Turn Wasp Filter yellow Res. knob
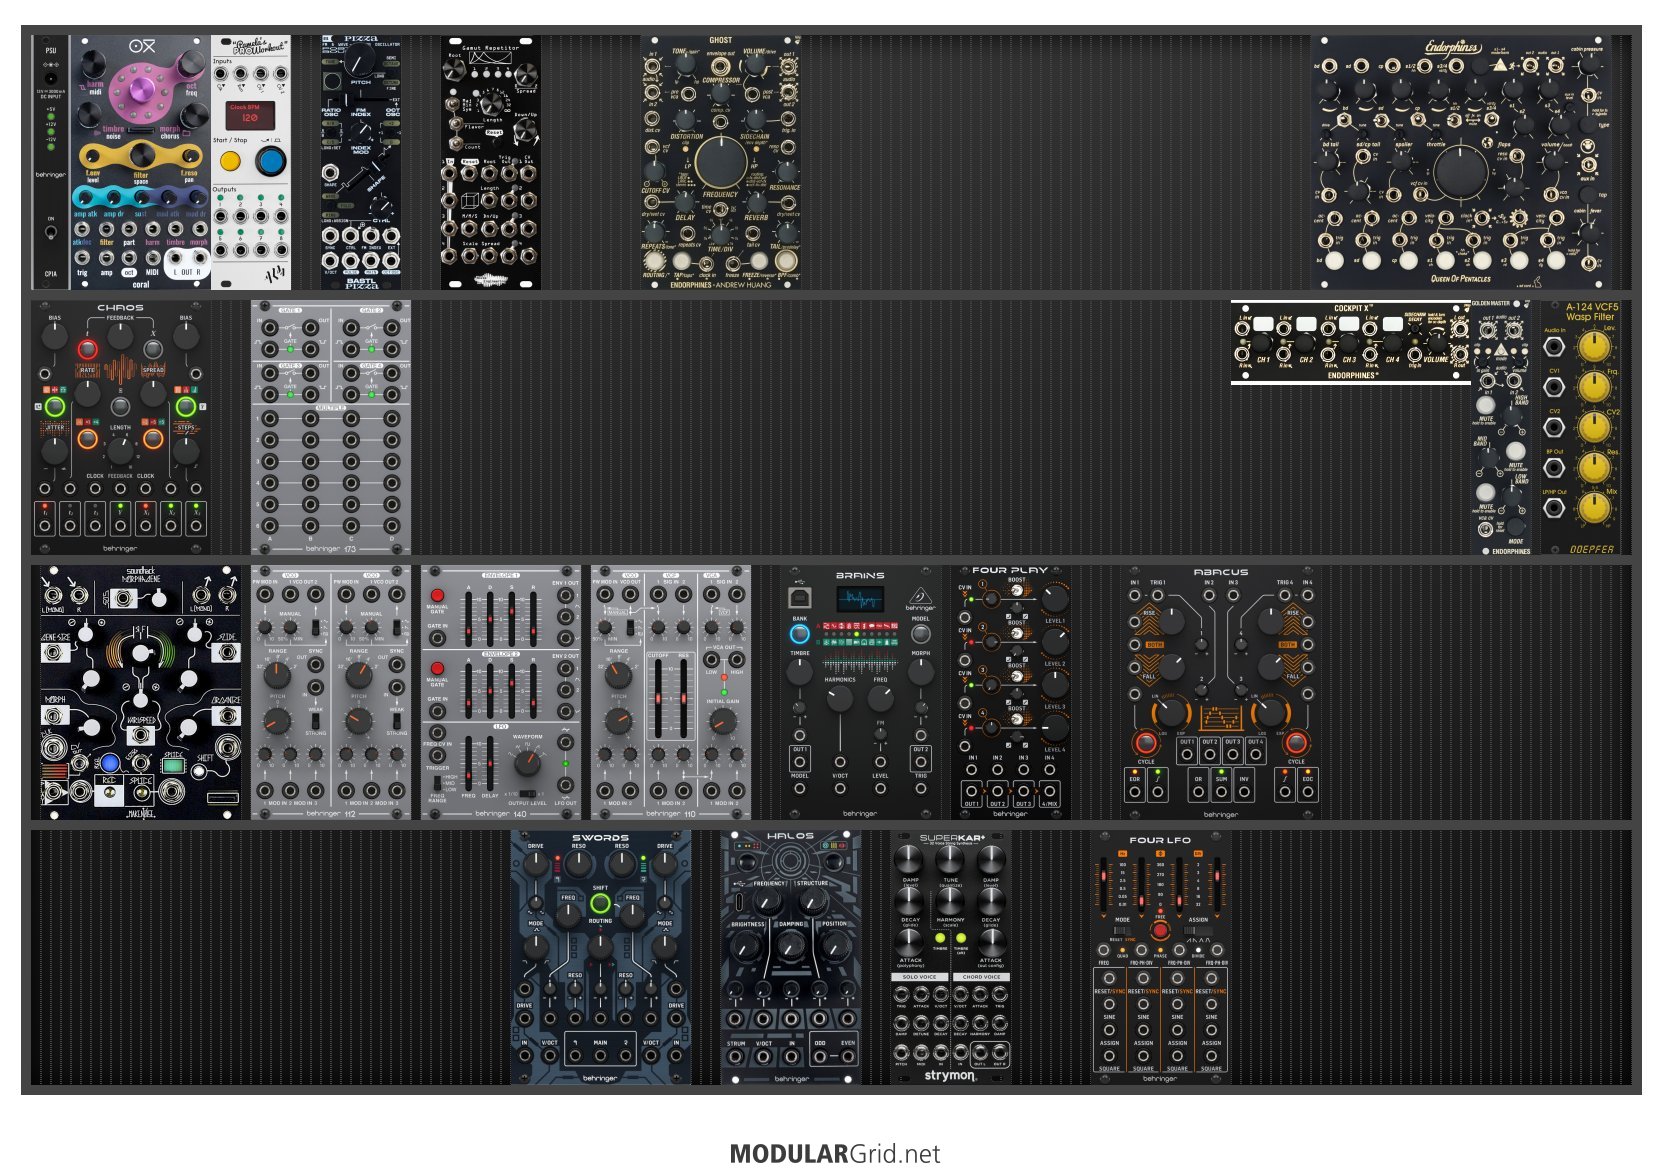Screen dimensions: 1672x1175 (1593, 468)
